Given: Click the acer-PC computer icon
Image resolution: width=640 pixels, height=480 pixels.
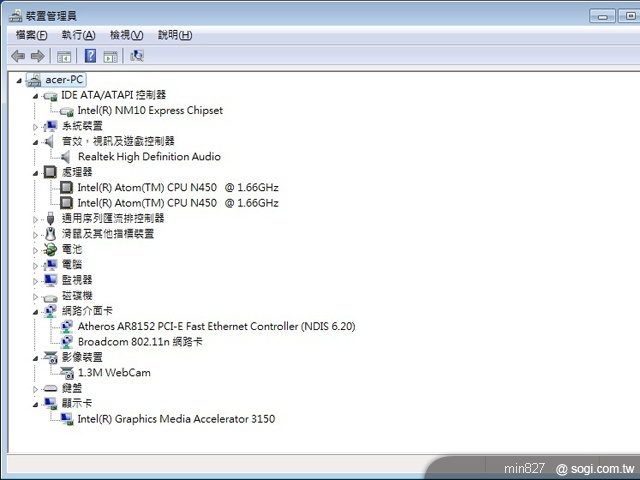Looking at the screenshot, I should 34,80.
